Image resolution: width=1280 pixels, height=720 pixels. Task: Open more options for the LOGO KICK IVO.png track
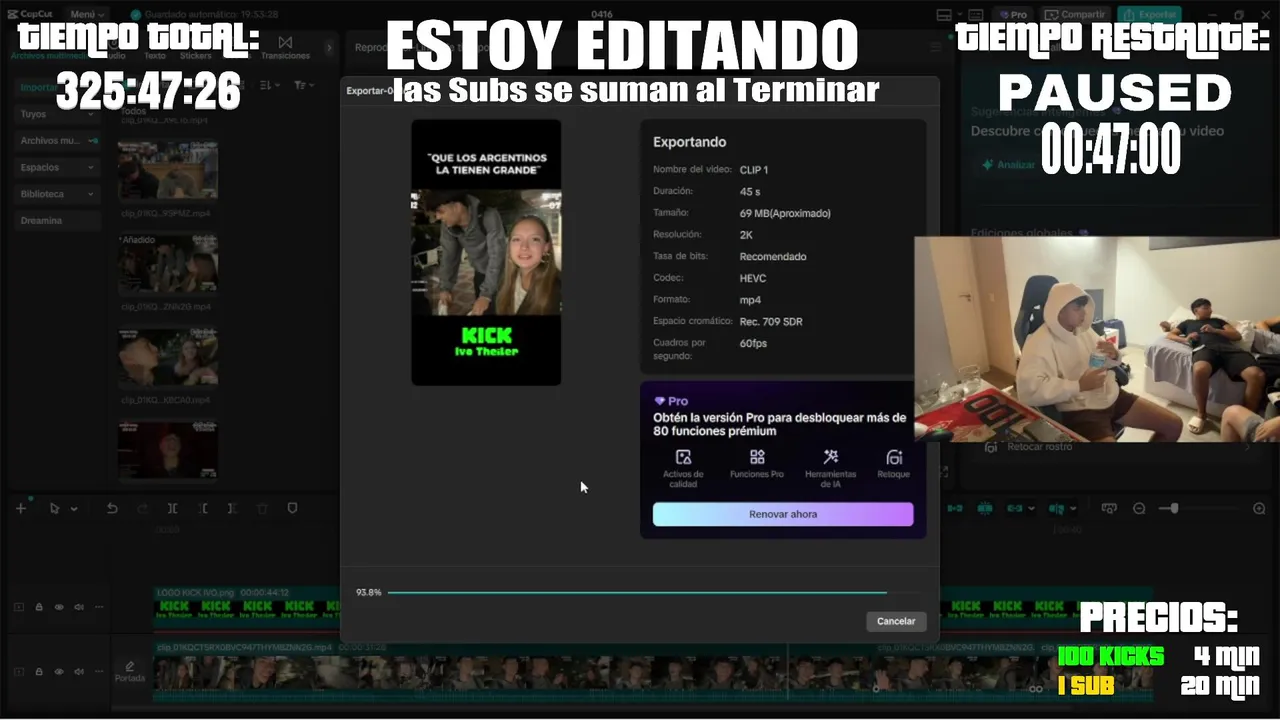97,606
